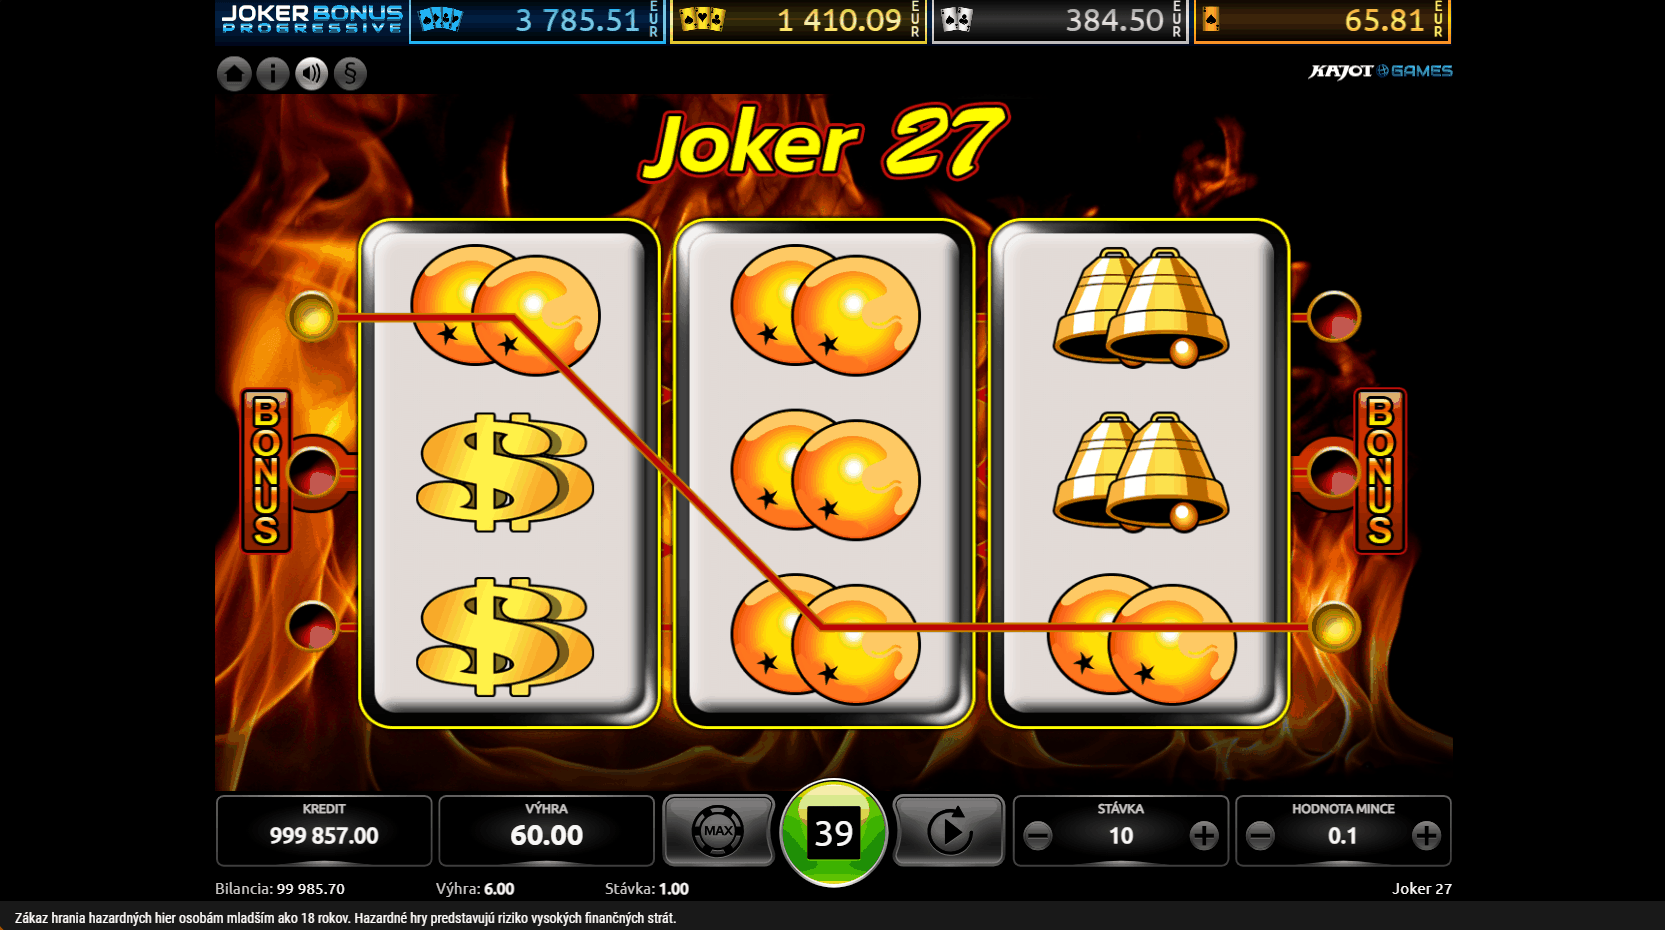Click the Joker Bonus Progressive logo
Screen dimensions: 1665x930
[x=312, y=20]
